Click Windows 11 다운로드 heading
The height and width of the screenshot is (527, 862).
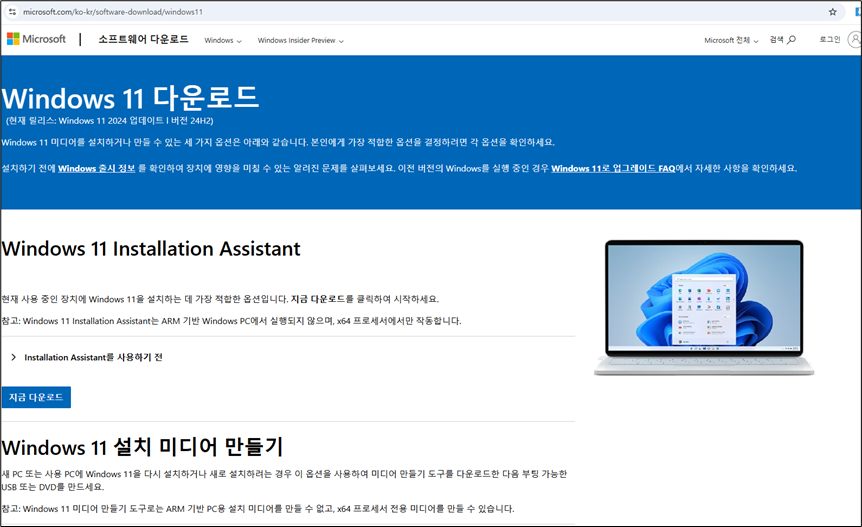(x=130, y=98)
